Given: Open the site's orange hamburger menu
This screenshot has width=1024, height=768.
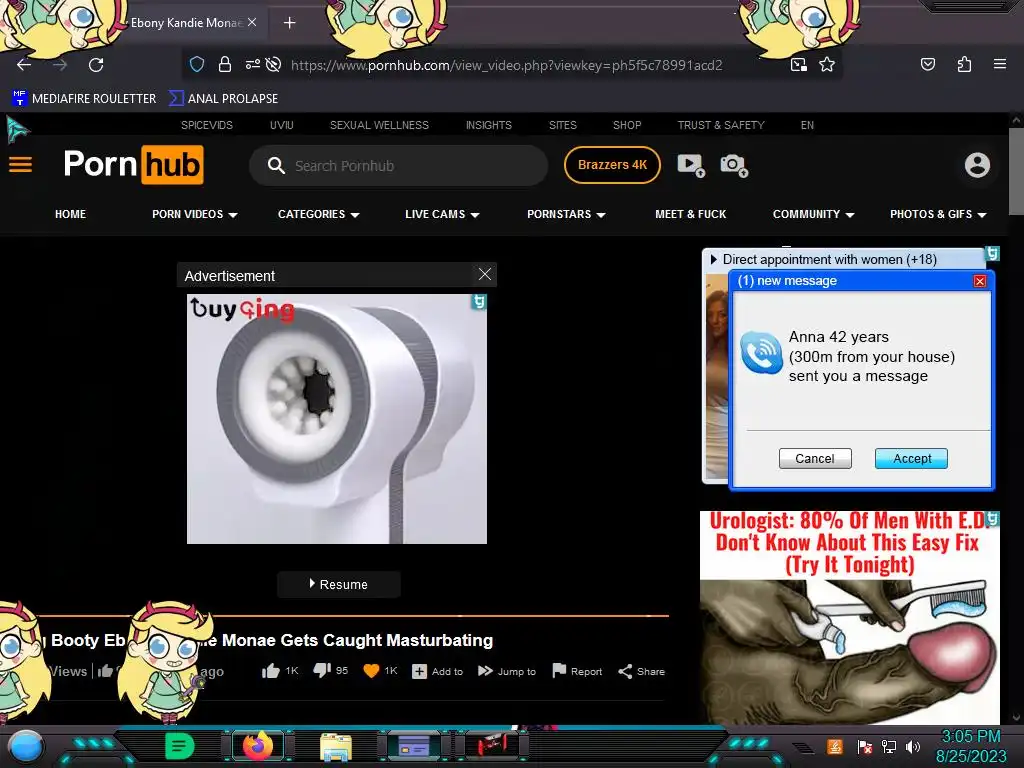Looking at the screenshot, I should pyautogui.click(x=20, y=165).
